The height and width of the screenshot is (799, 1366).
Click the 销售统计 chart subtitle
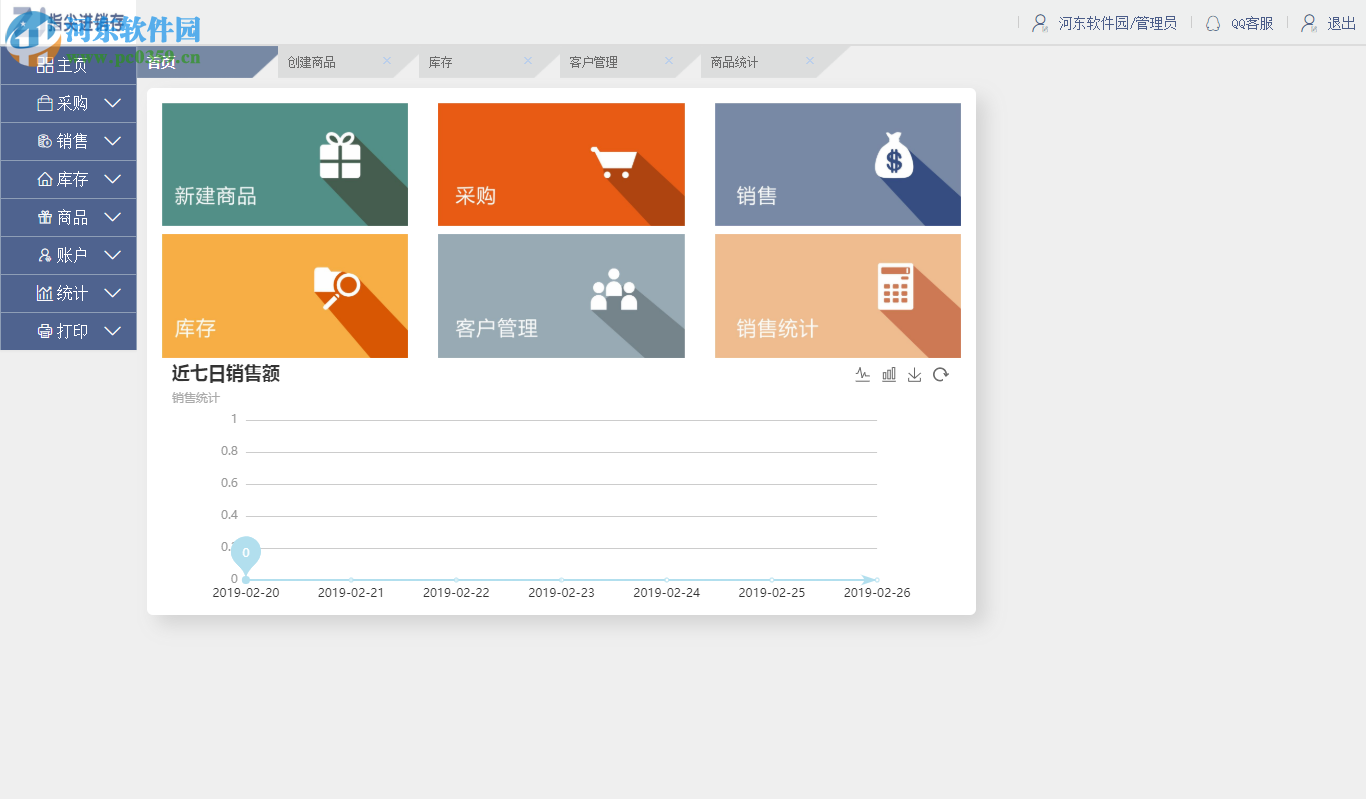click(195, 398)
